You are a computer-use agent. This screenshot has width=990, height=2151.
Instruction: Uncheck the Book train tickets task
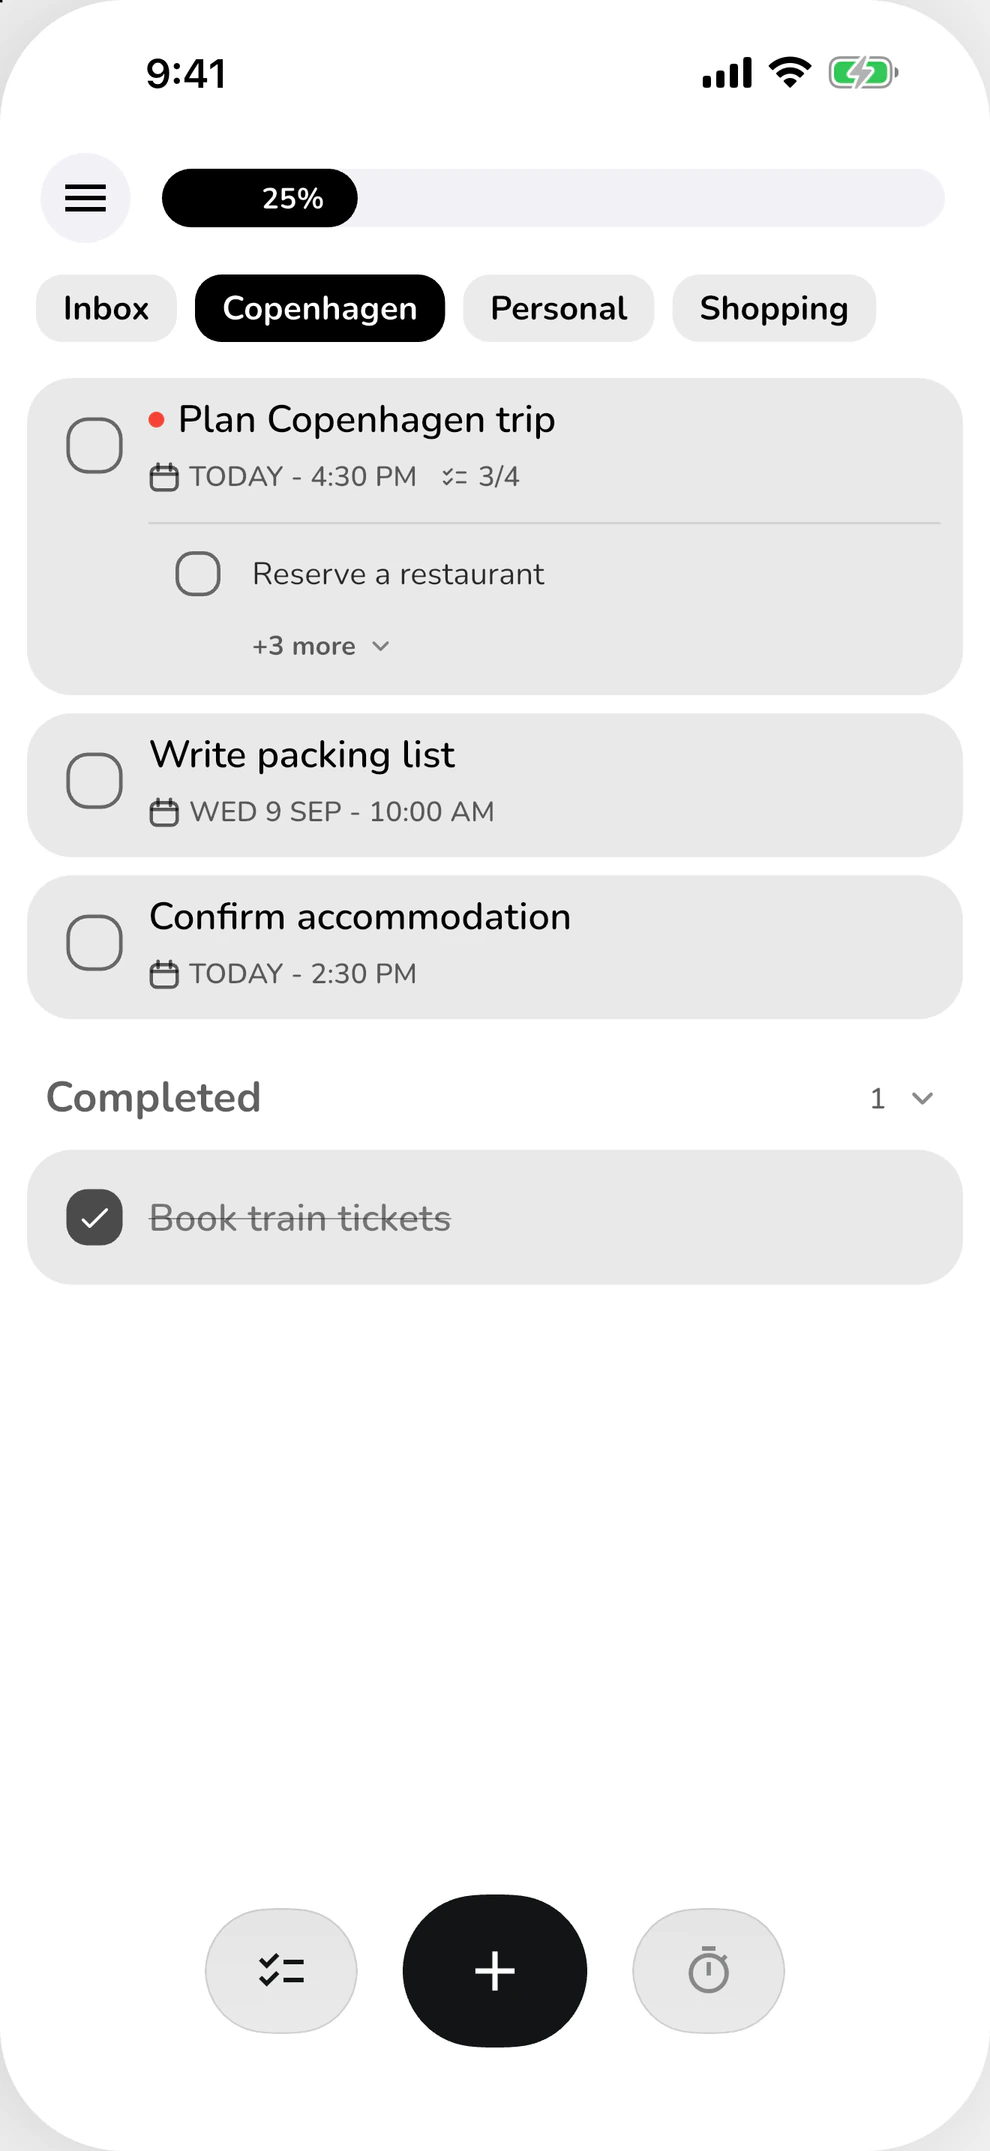click(95, 1217)
